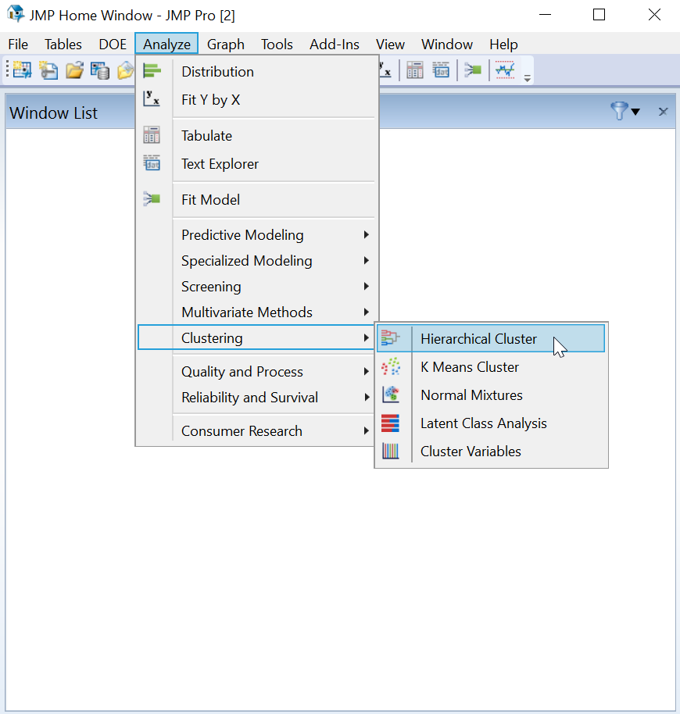
Task: Click the Control Chart toolbar icon
Action: [505, 70]
